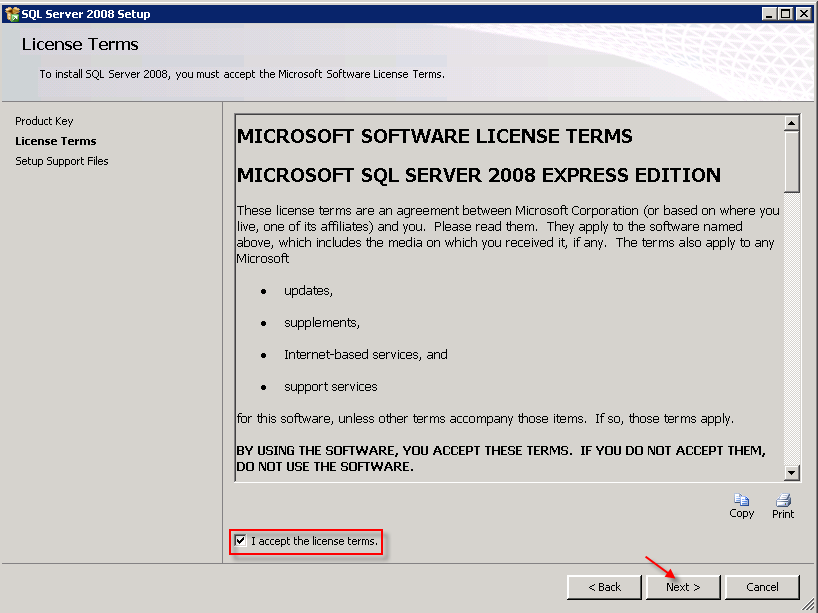Click the license text scrollbar thumb

click(791, 162)
